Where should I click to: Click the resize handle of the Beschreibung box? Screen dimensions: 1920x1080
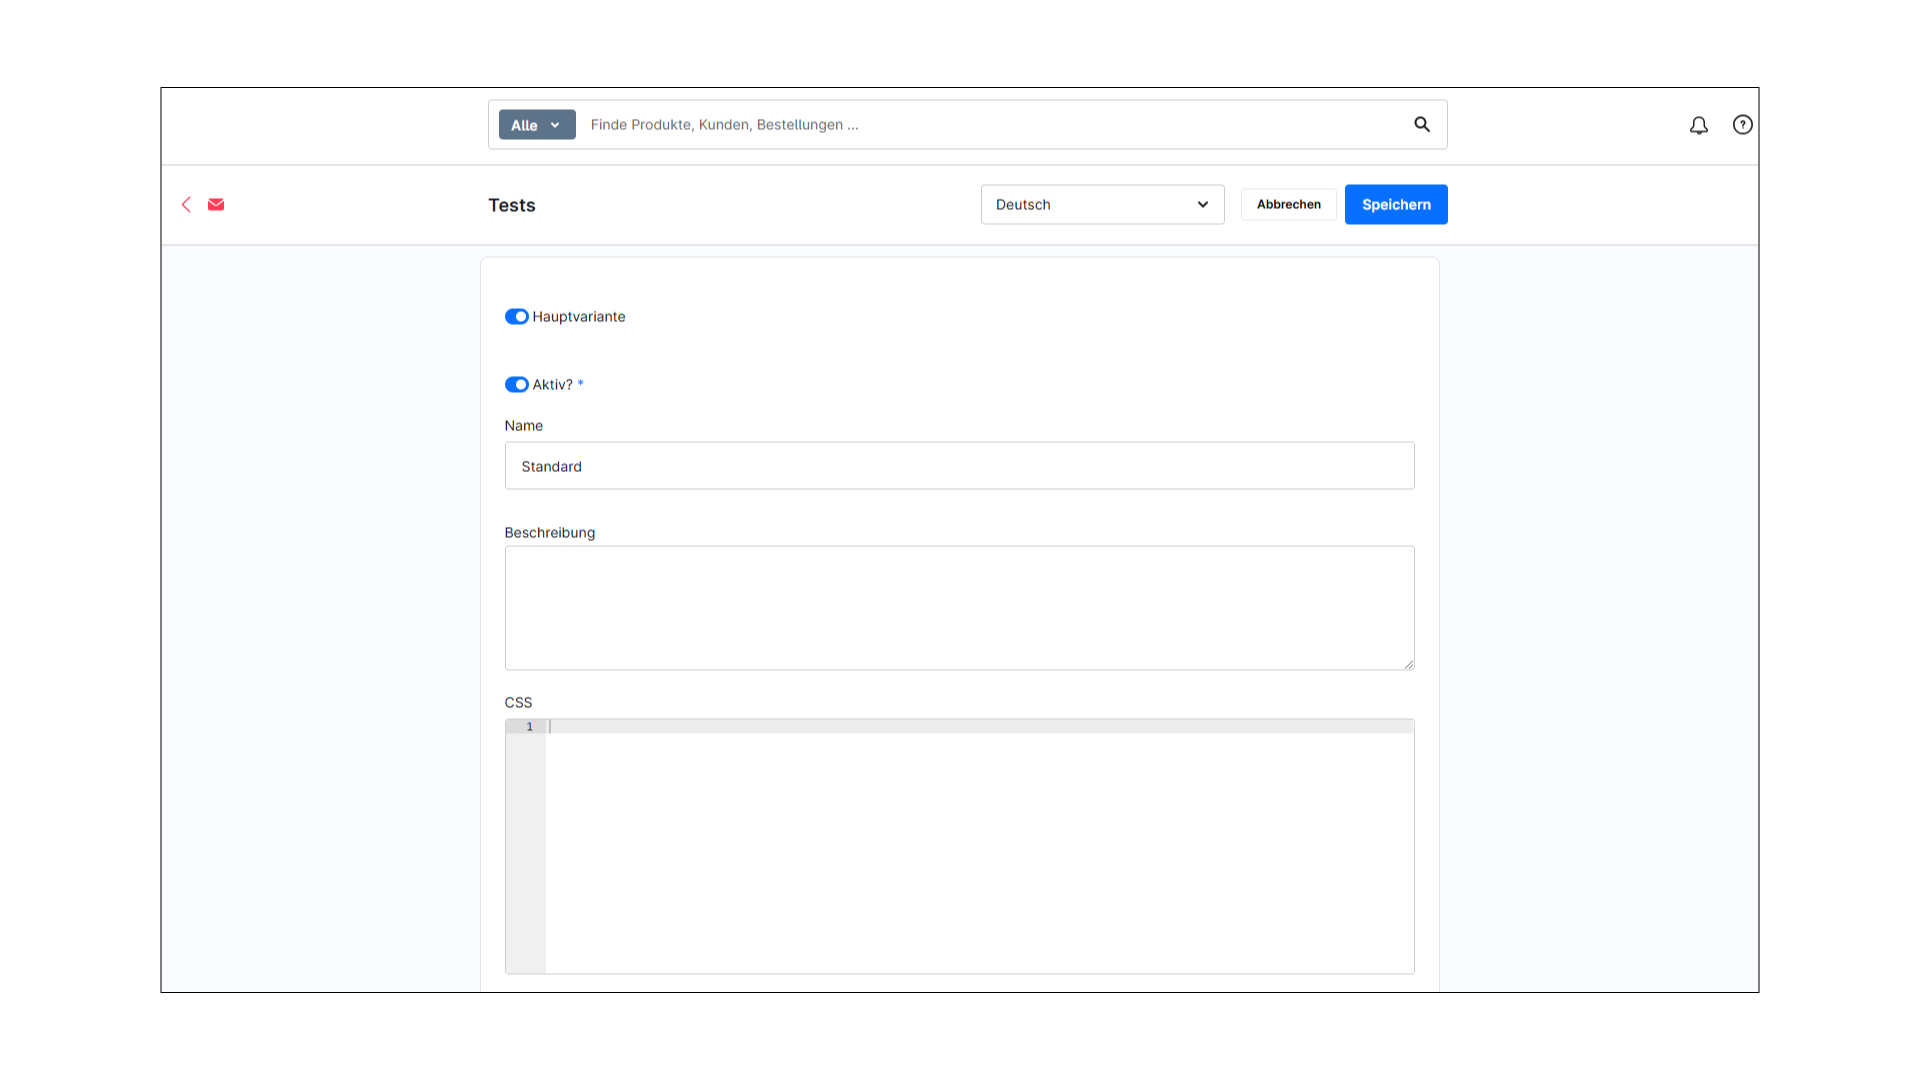1410,666
